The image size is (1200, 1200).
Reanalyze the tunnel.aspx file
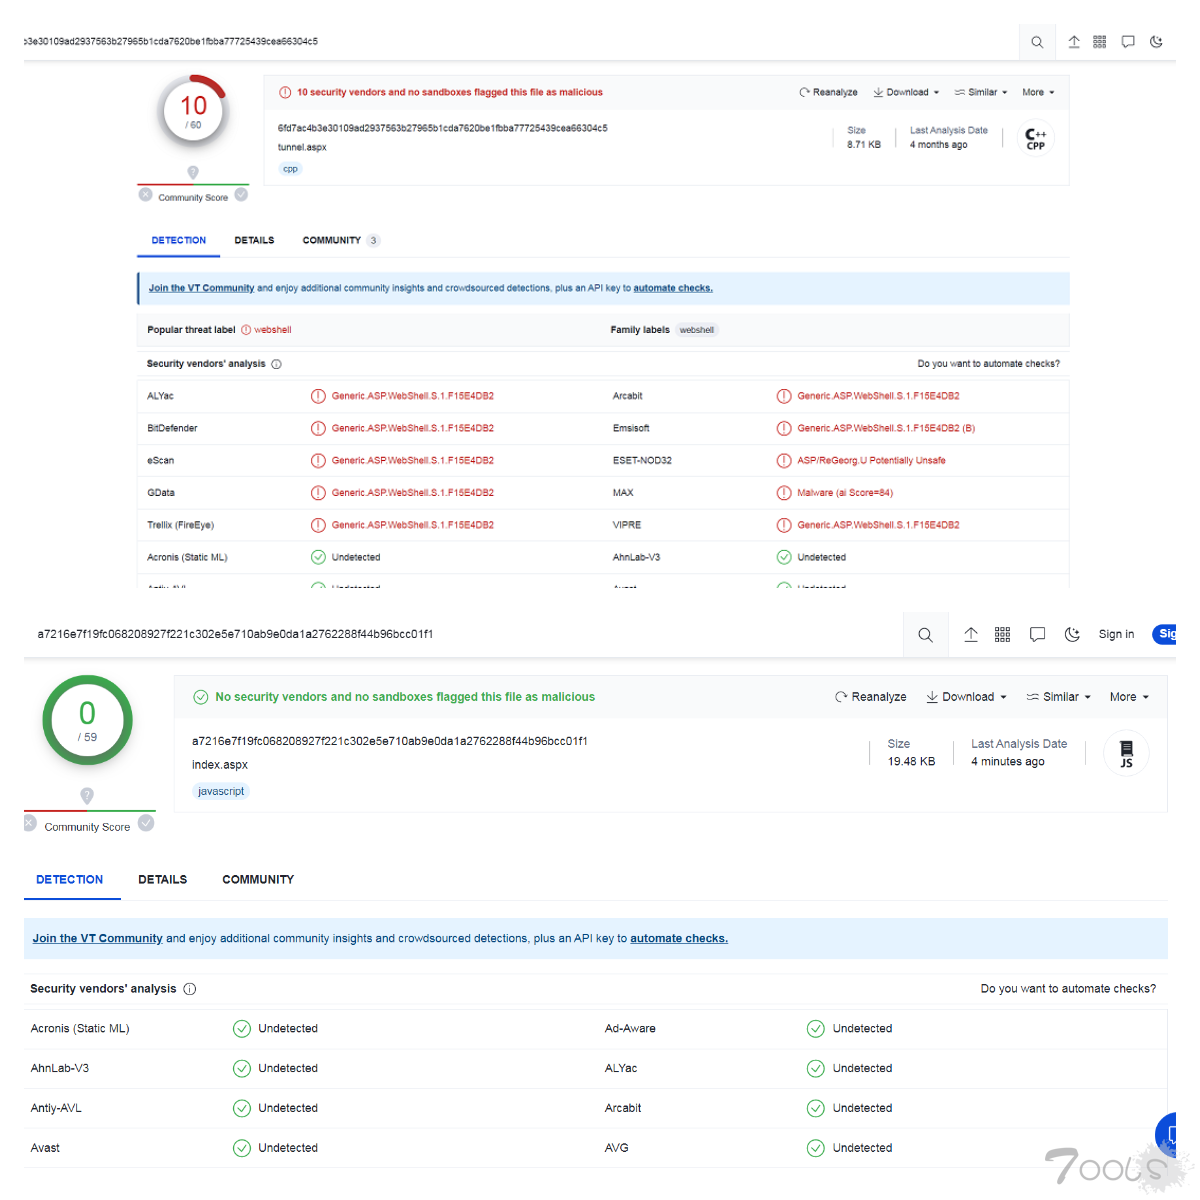828,92
